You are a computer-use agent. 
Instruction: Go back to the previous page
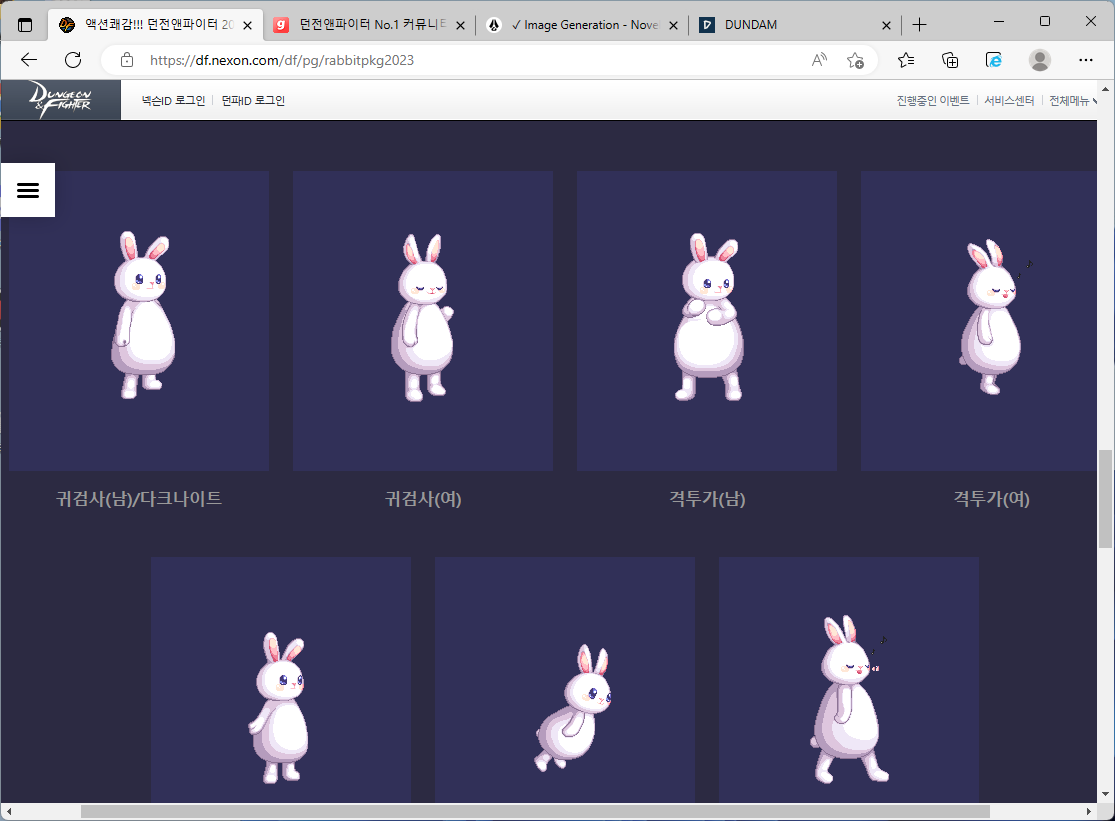(x=29, y=60)
